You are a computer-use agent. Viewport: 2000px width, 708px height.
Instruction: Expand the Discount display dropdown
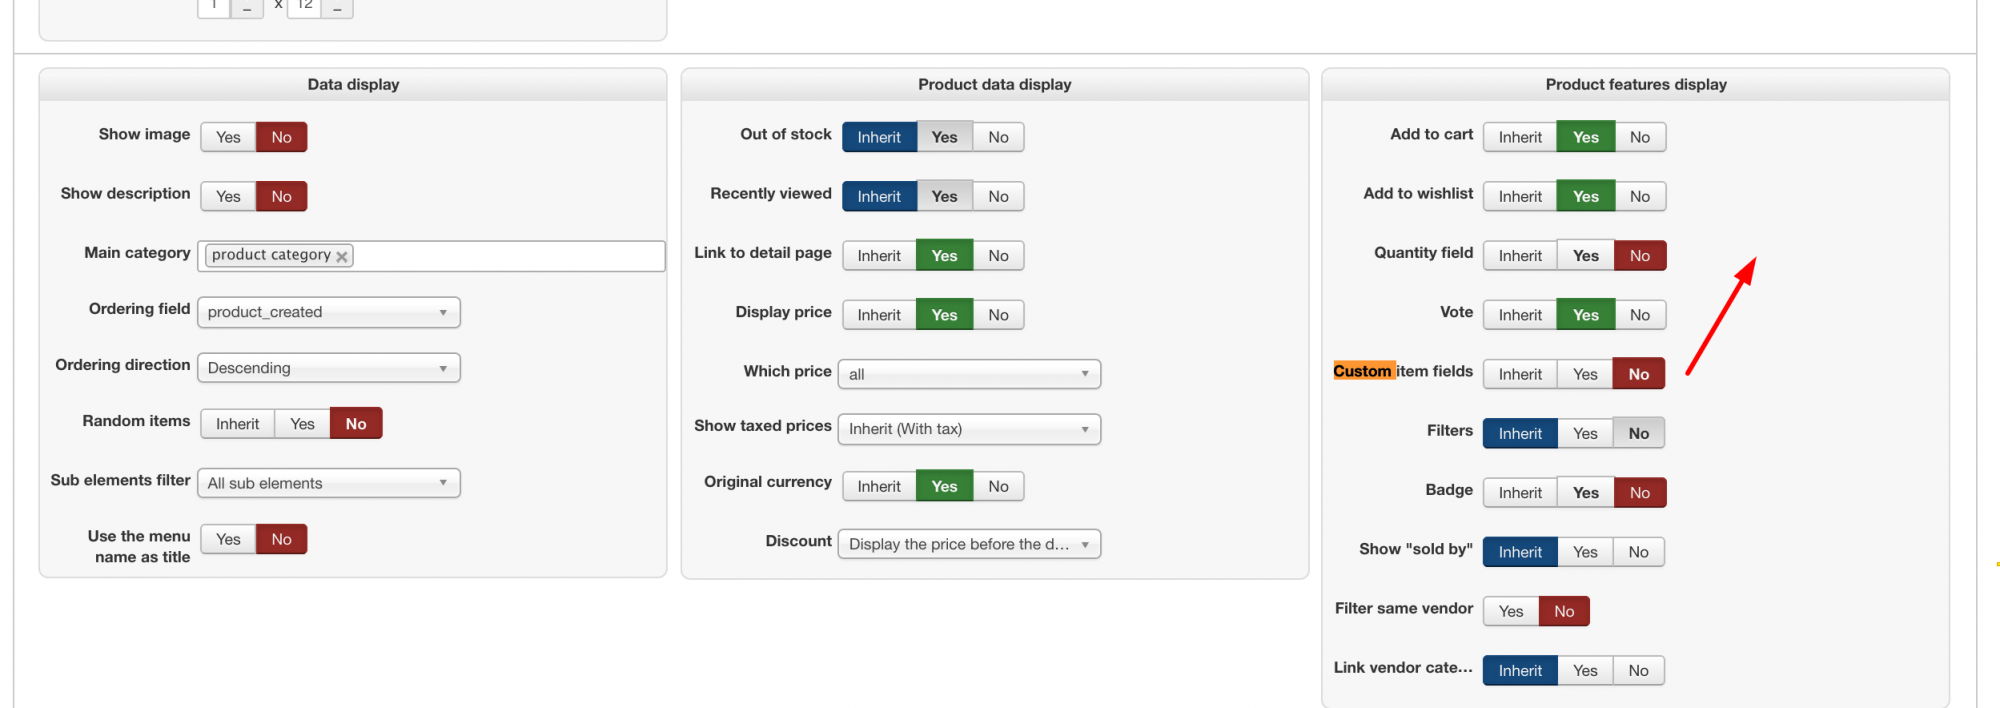[x=968, y=544]
